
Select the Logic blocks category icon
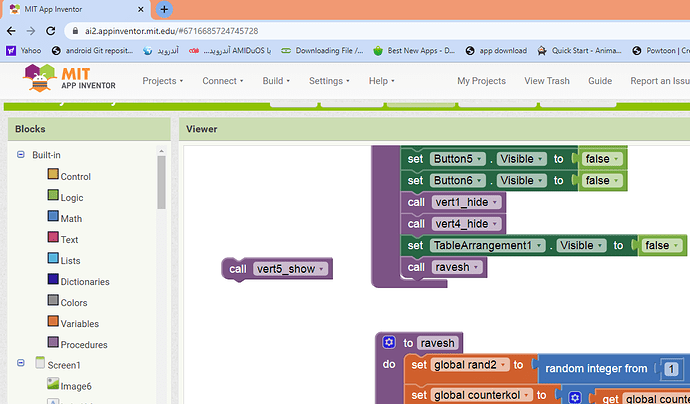[53, 197]
